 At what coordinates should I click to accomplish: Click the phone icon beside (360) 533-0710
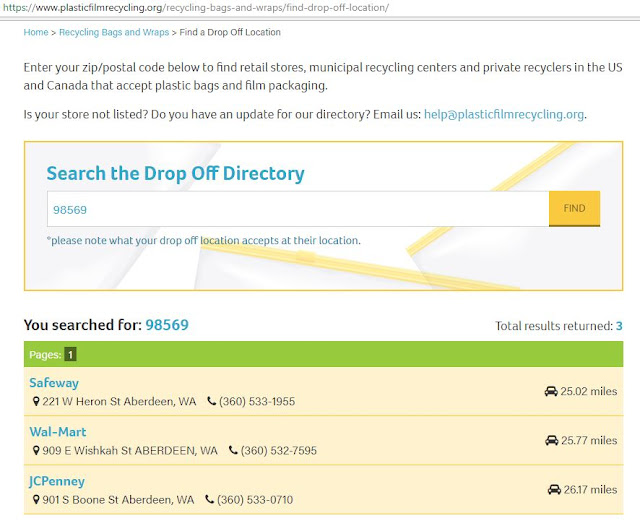209,499
